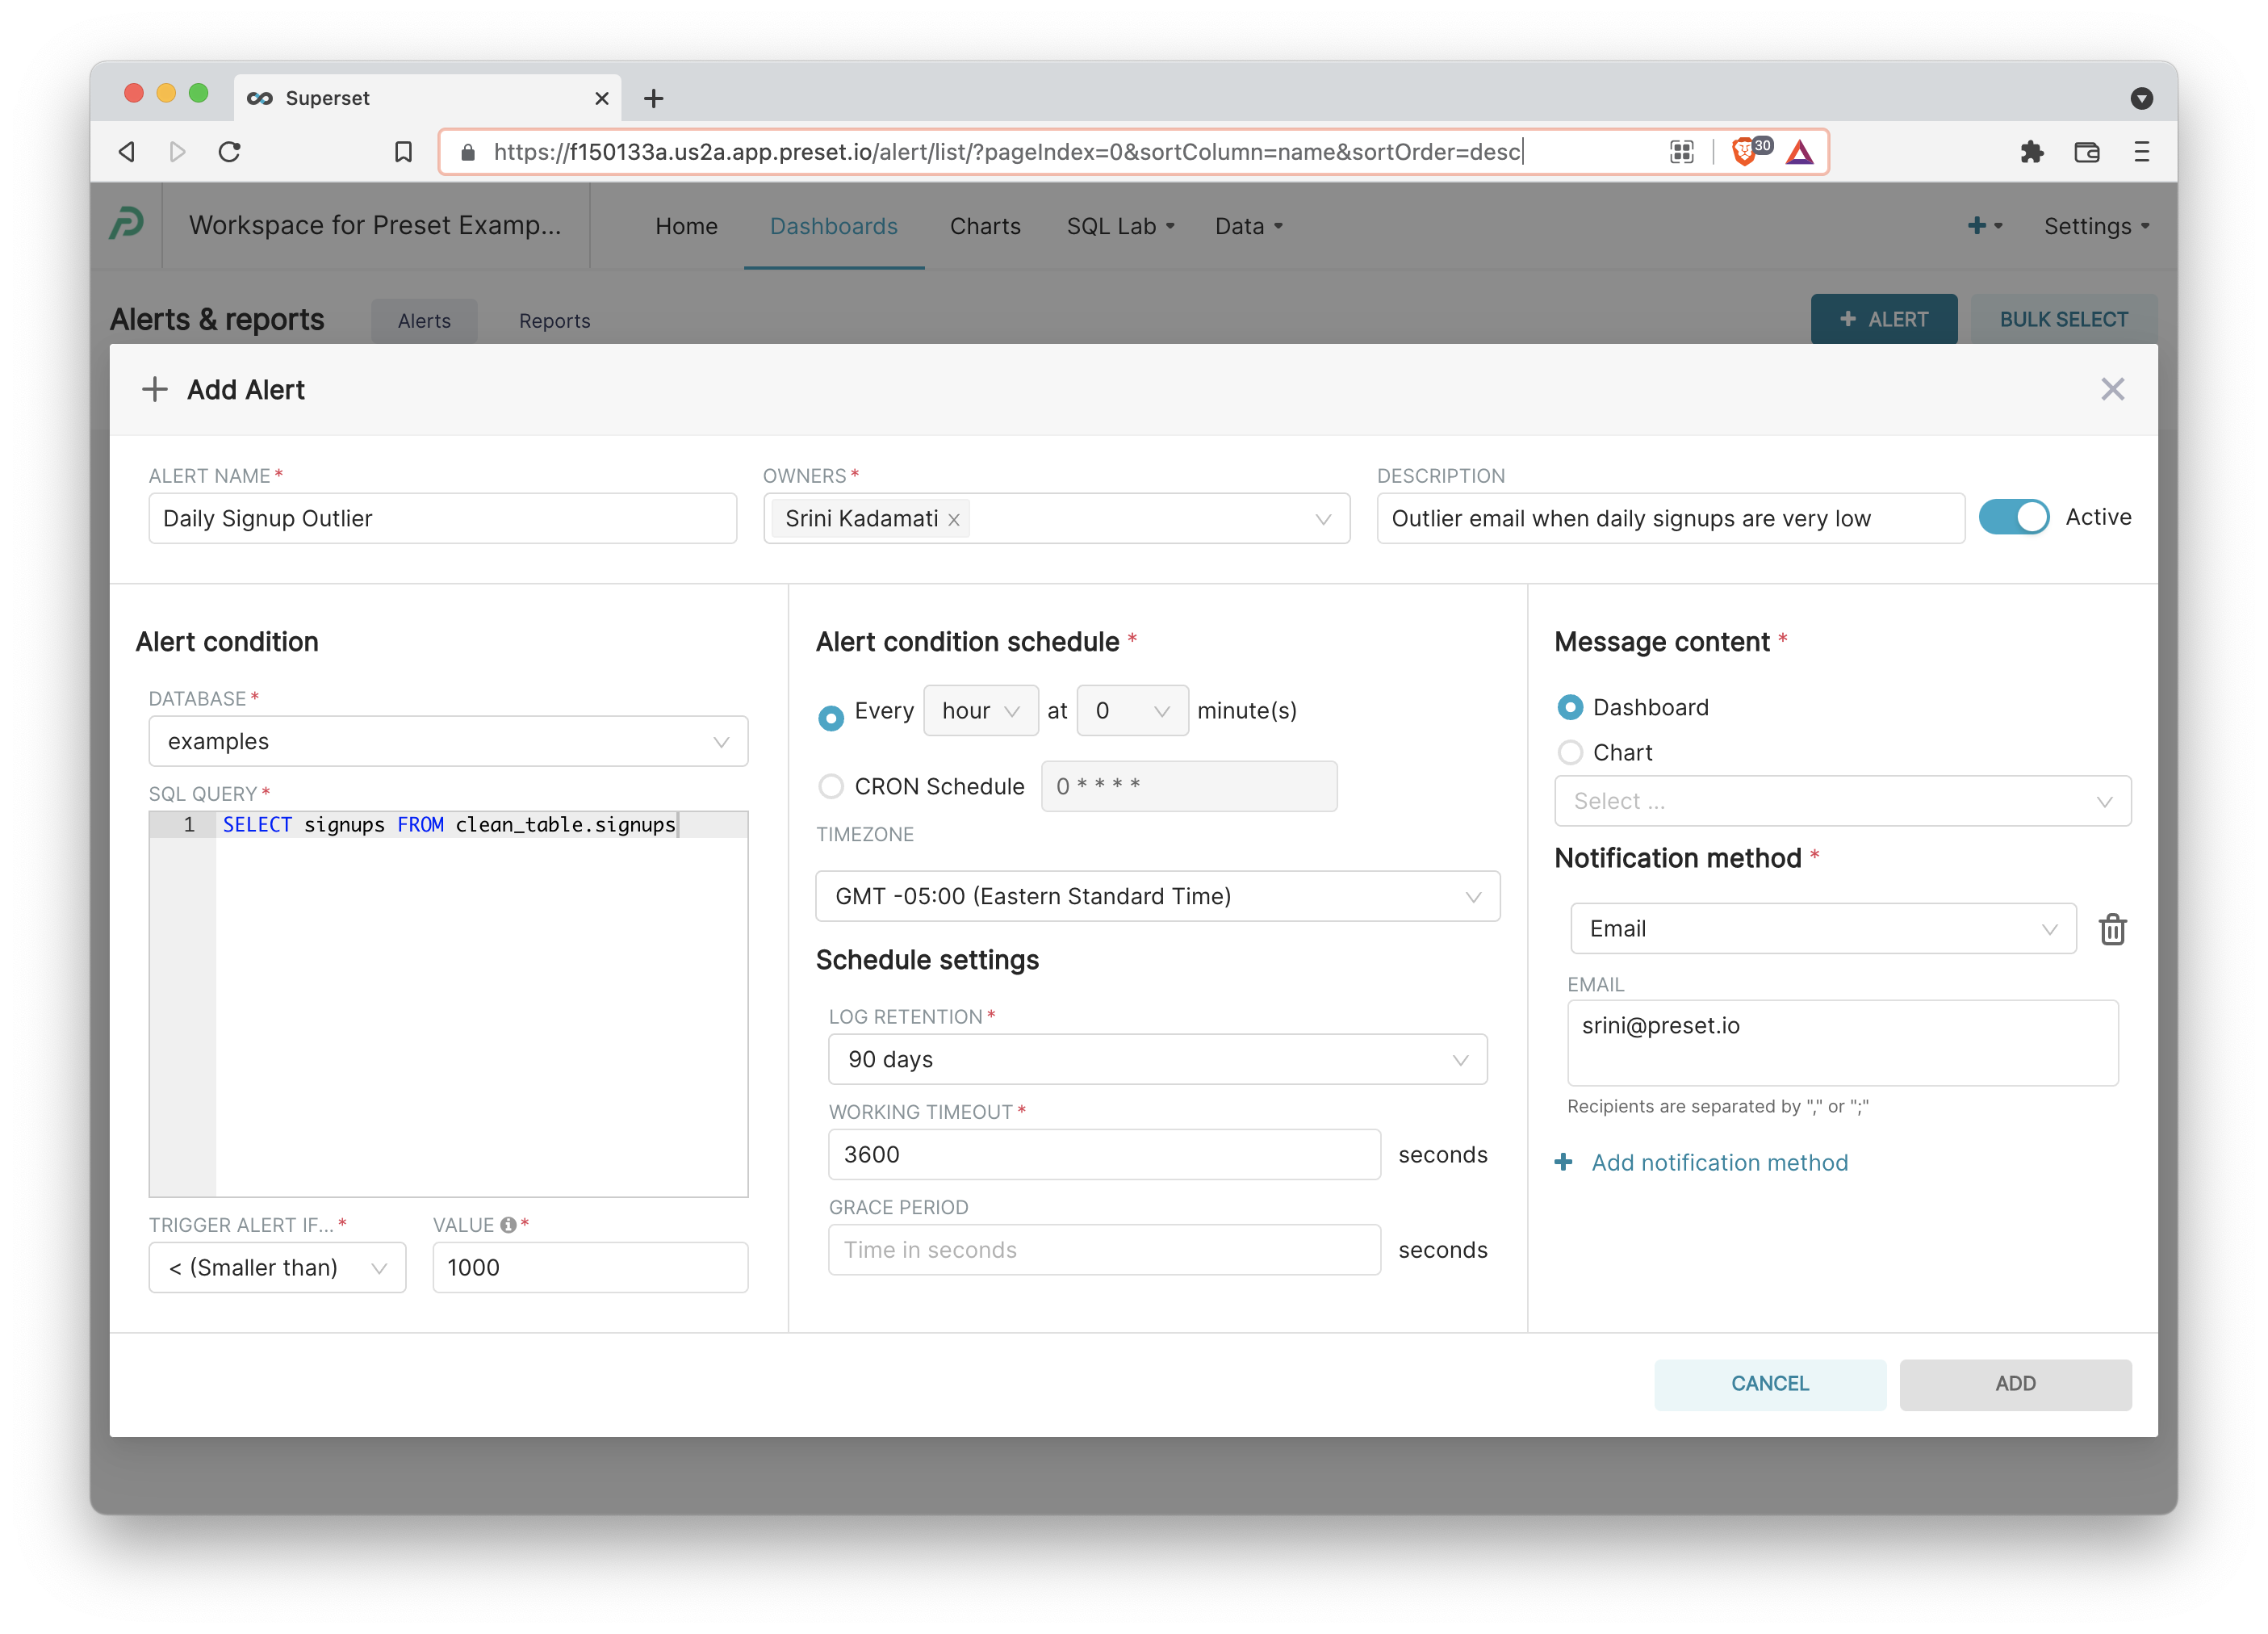Viewport: 2268px width, 1634px height.
Task: Select the CRON Schedule radio option
Action: [831, 787]
